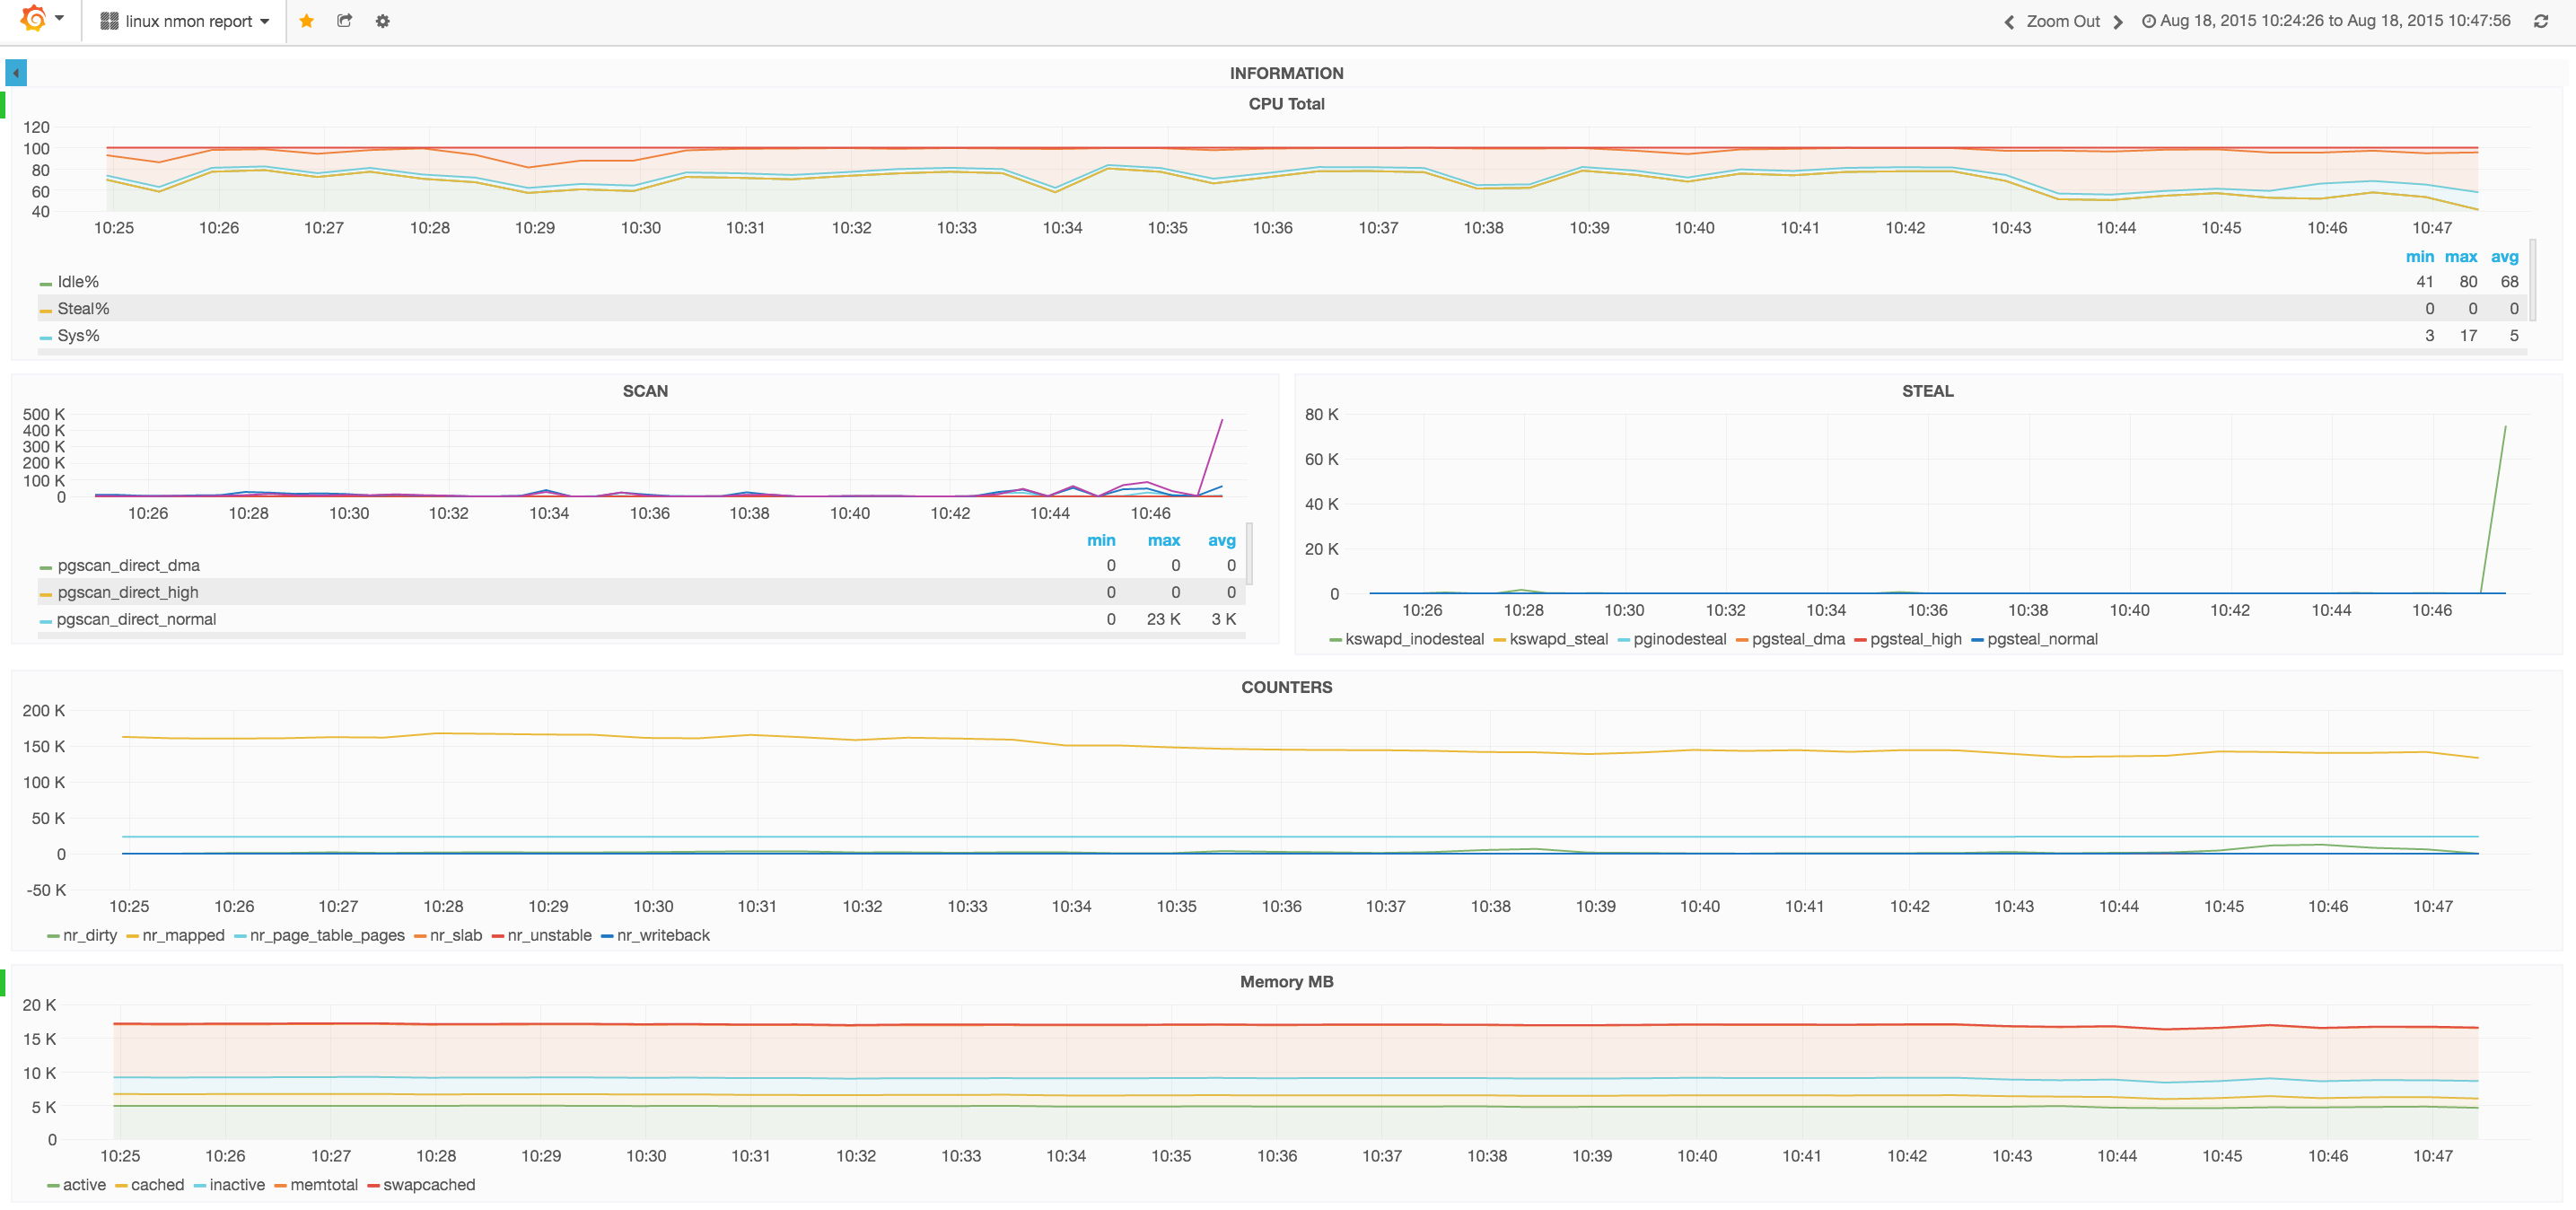Shift time range backward with left arrow
The image size is (2576, 1210).
pyautogui.click(x=2009, y=22)
